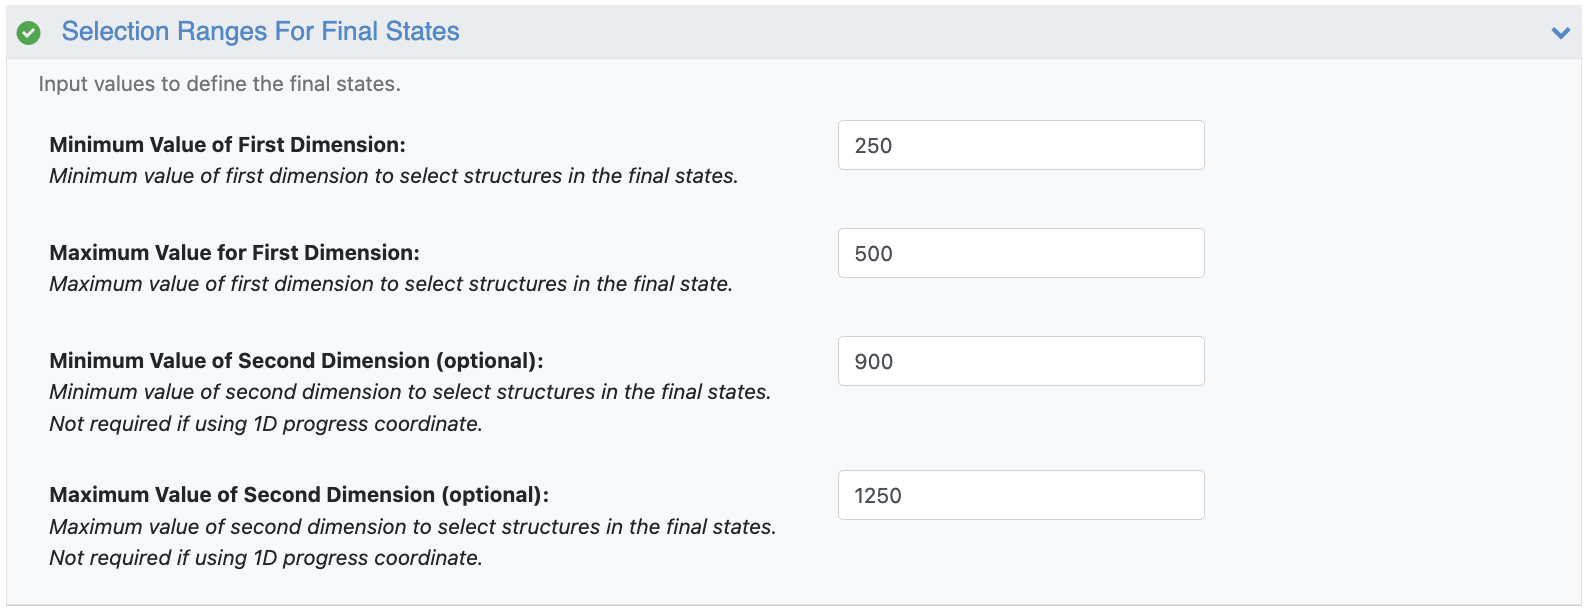Click the '(optional)' text in the Minimum Second label
This screenshot has height=616, width=1592.
[489, 361]
